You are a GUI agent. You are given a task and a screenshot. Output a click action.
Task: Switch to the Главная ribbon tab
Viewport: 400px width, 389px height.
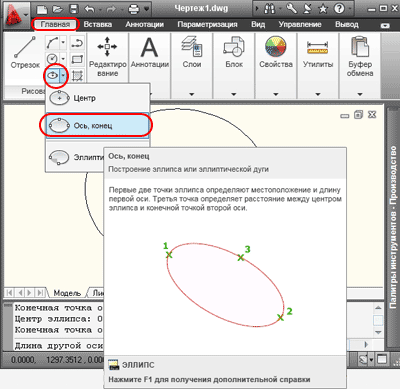55,24
